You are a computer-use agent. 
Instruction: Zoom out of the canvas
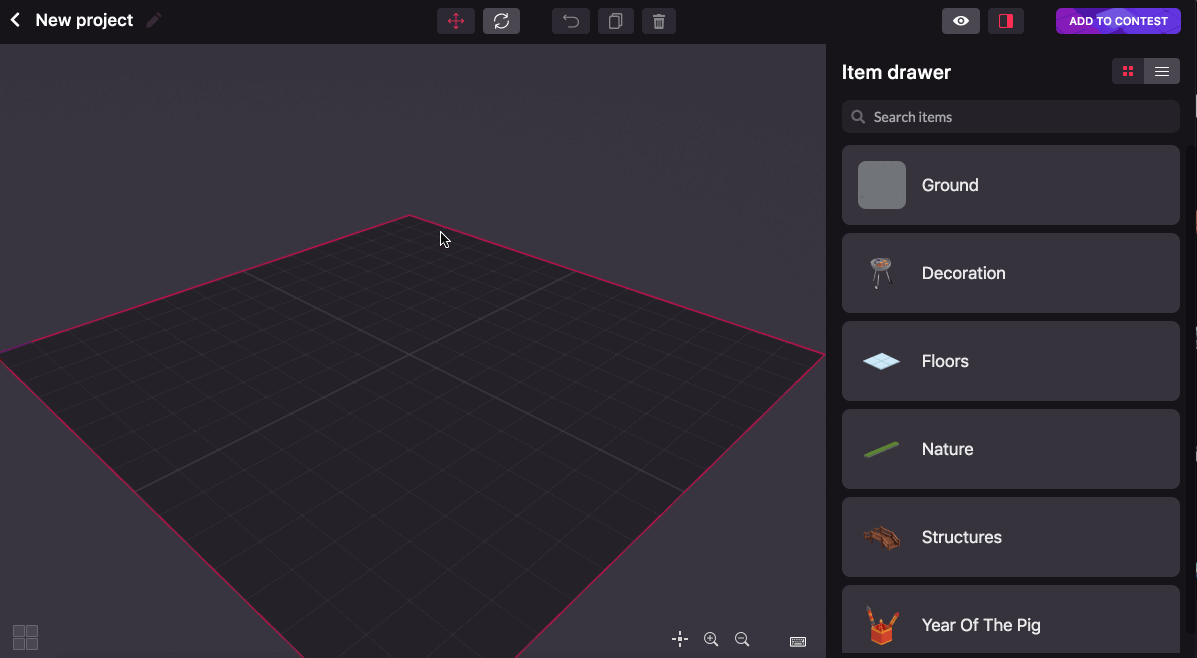coord(742,640)
